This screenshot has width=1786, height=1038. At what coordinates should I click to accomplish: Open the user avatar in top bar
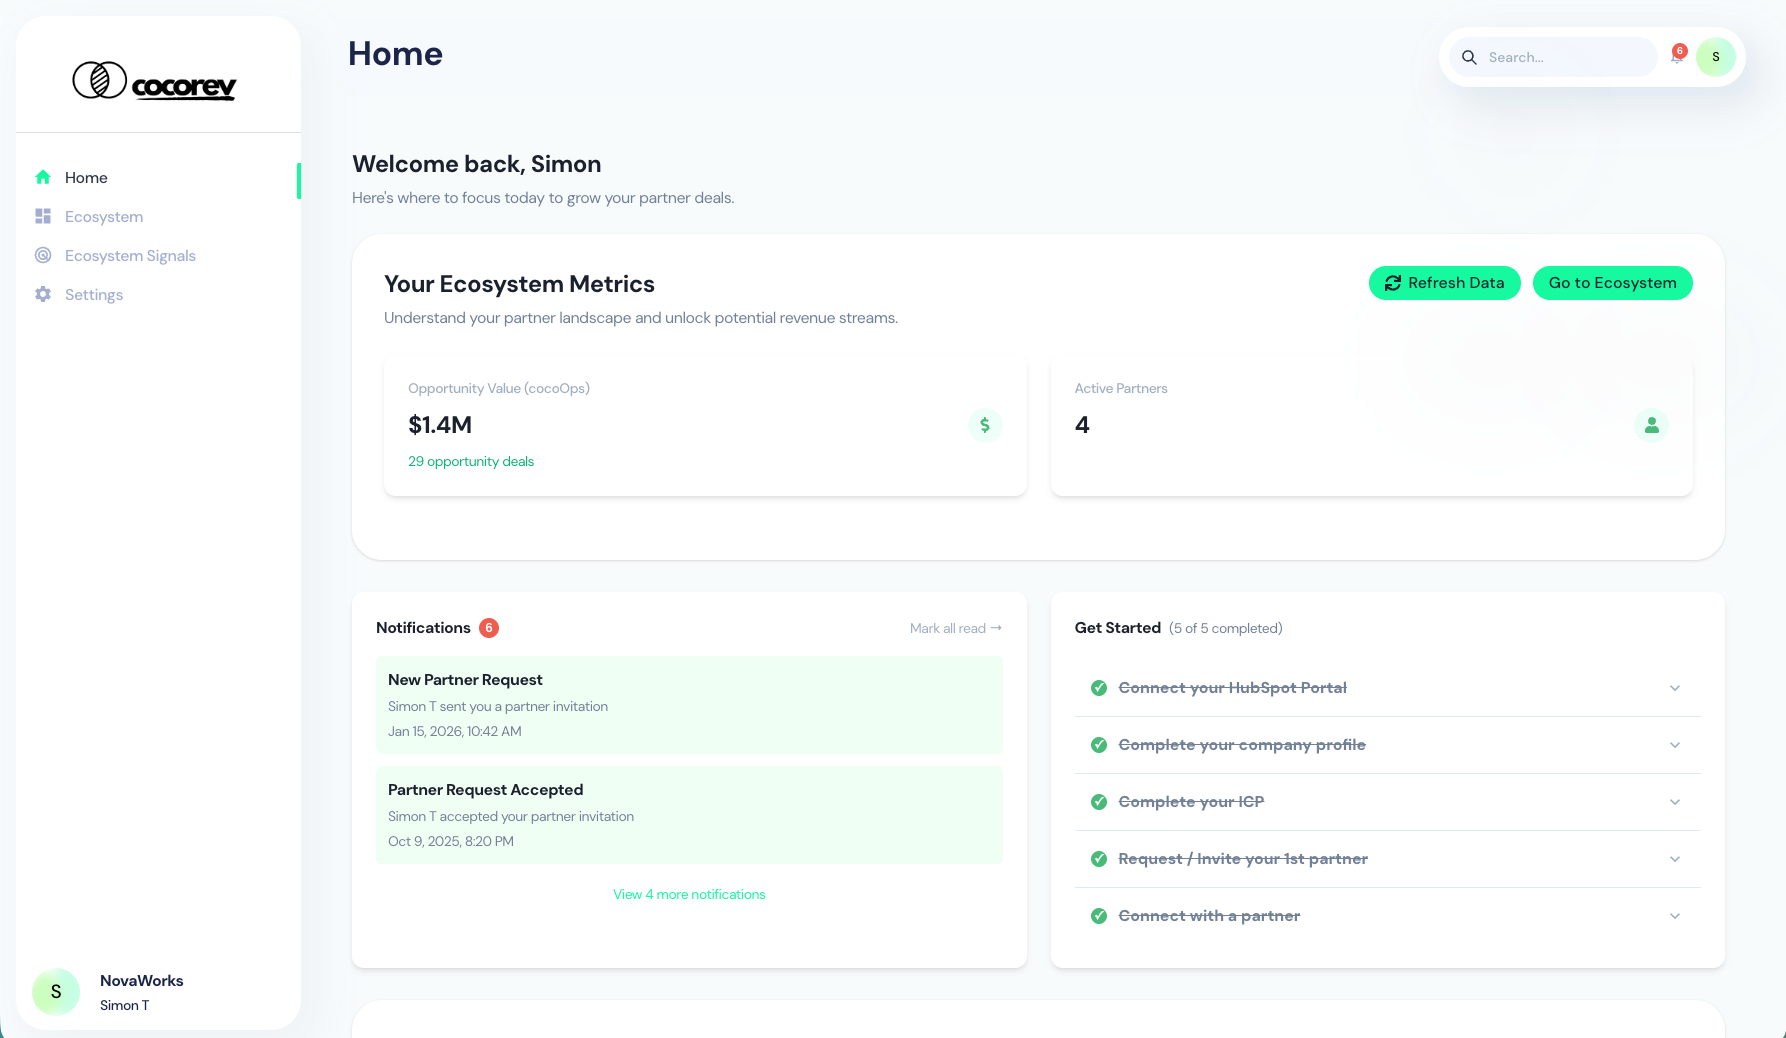point(1715,57)
